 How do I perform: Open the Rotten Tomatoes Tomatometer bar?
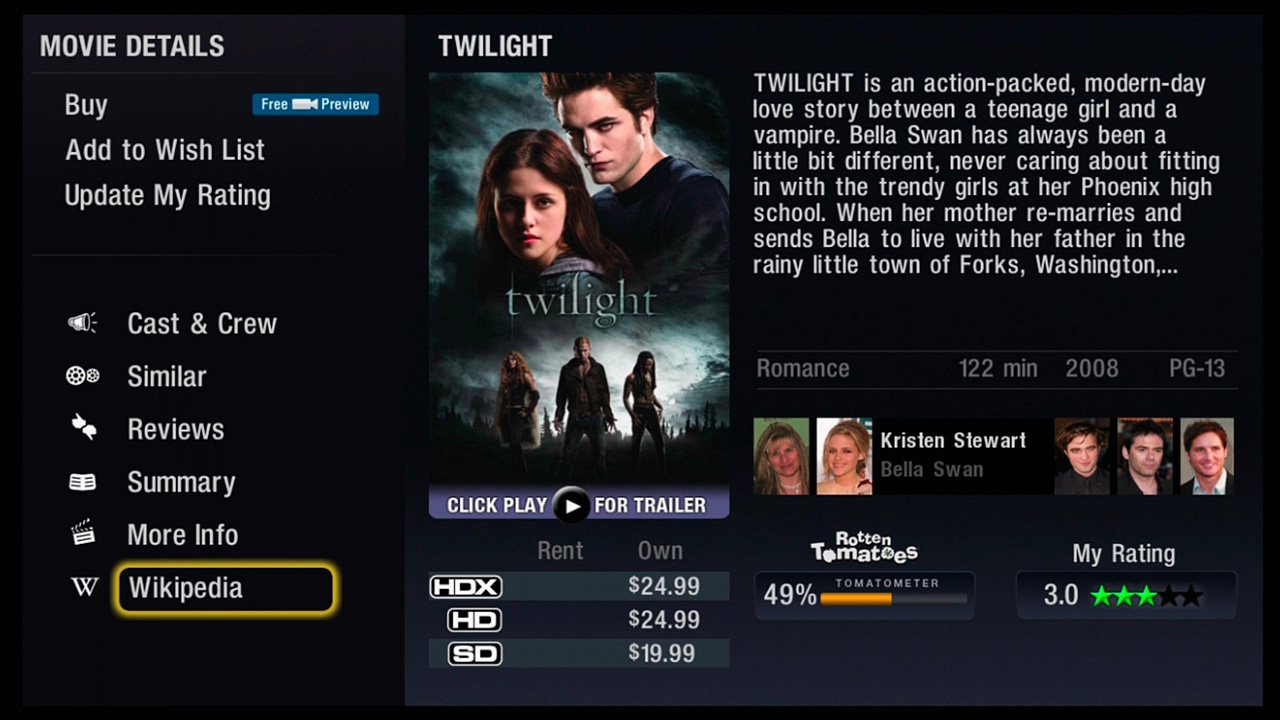tap(864, 595)
